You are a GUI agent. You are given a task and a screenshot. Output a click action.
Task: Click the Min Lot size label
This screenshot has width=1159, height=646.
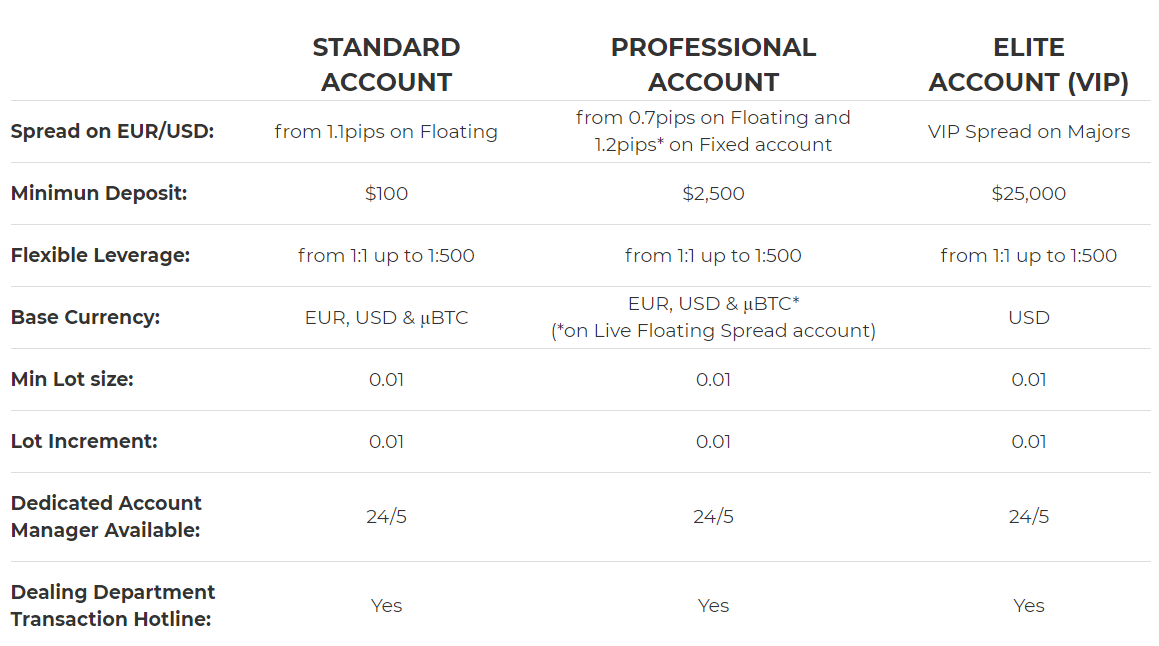[72, 379]
